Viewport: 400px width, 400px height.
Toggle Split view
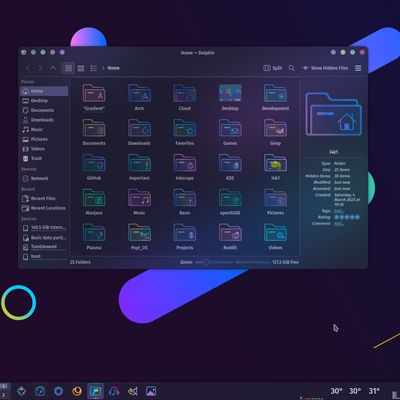coord(272,68)
